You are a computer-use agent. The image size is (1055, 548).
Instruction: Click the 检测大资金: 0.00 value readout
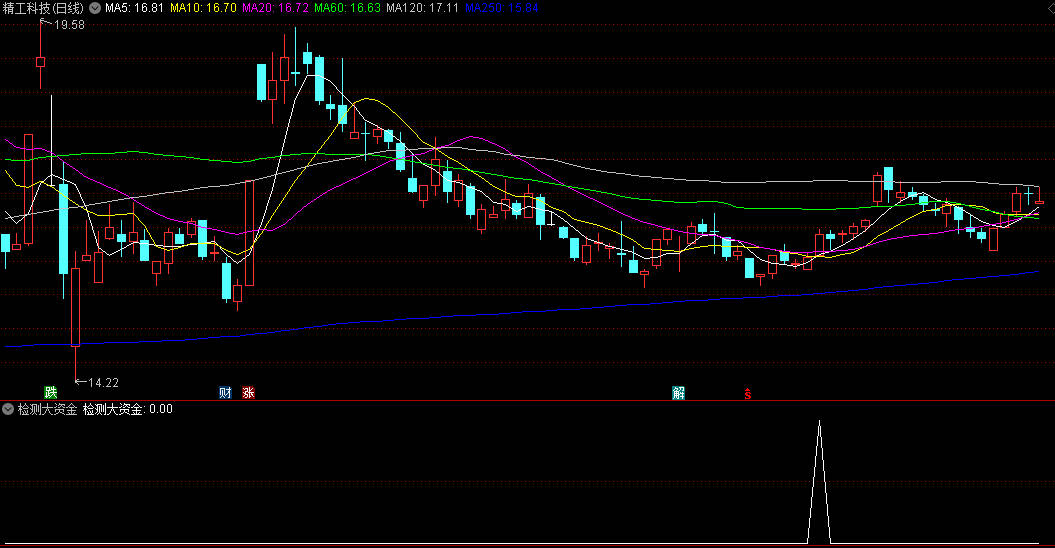127,409
